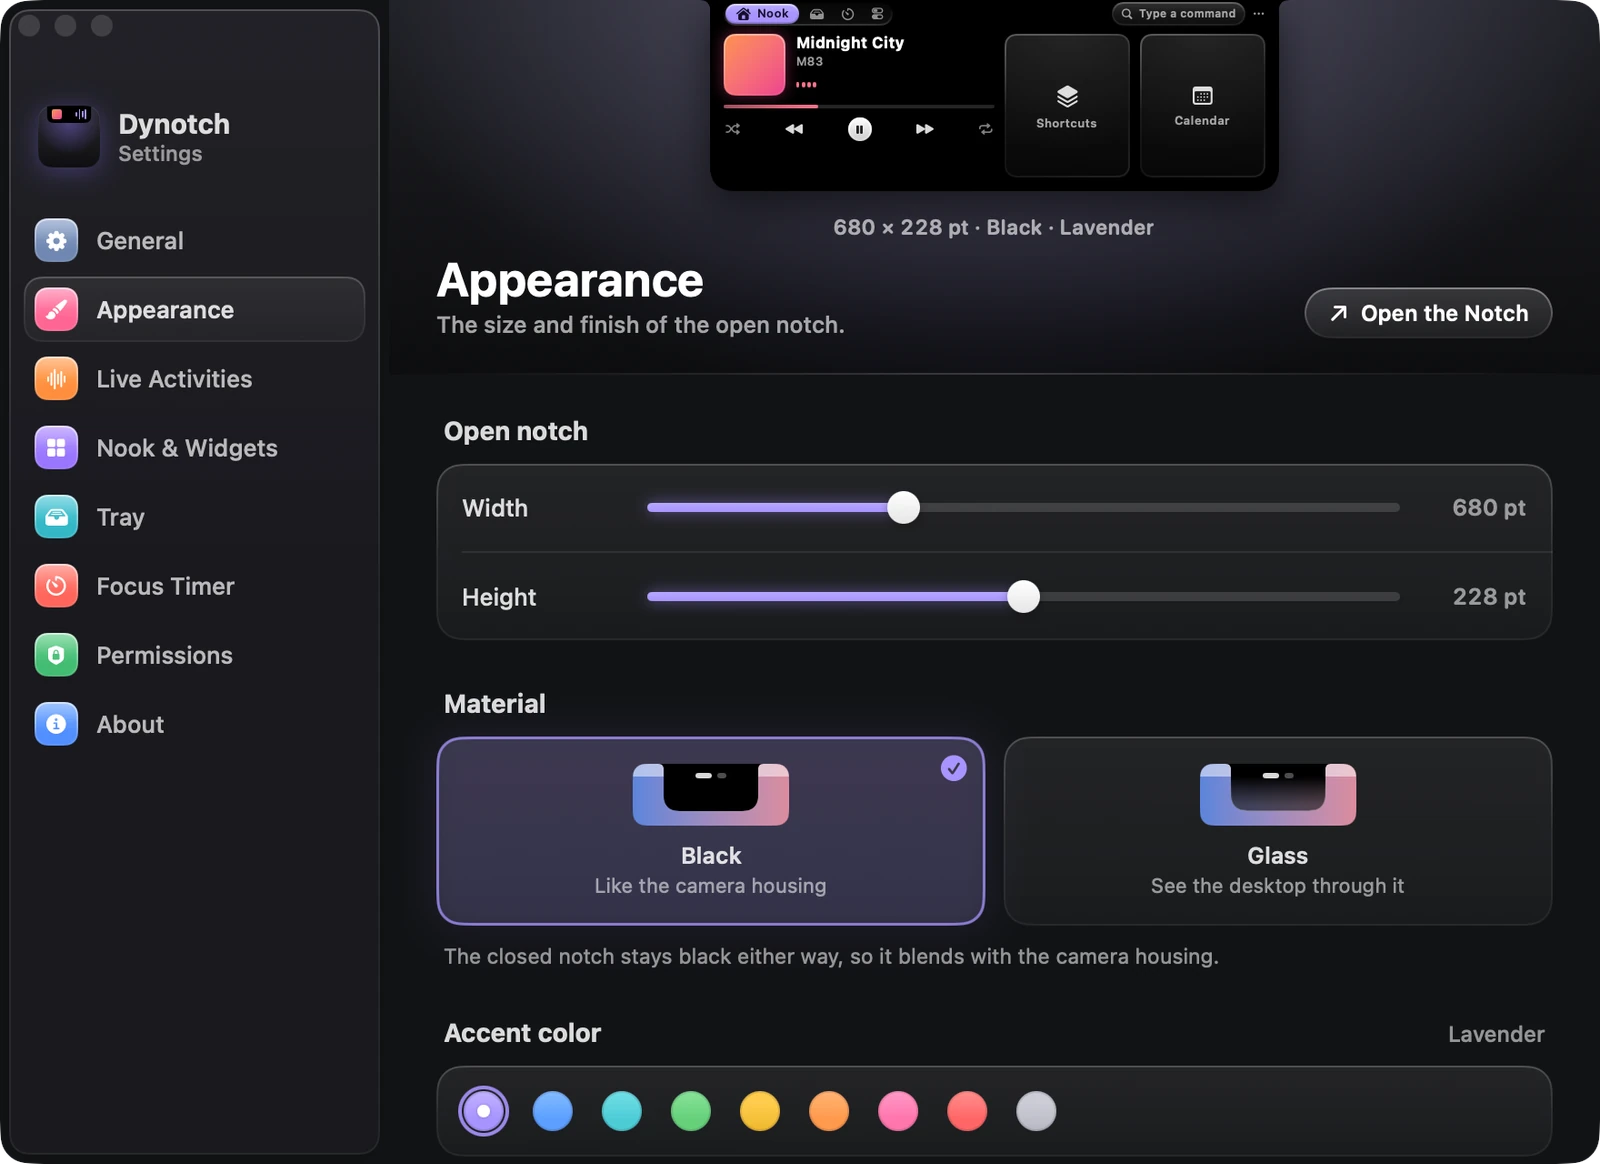Toggle shuffle in the notch music player
Image resolution: width=1600 pixels, height=1164 pixels.
(733, 129)
